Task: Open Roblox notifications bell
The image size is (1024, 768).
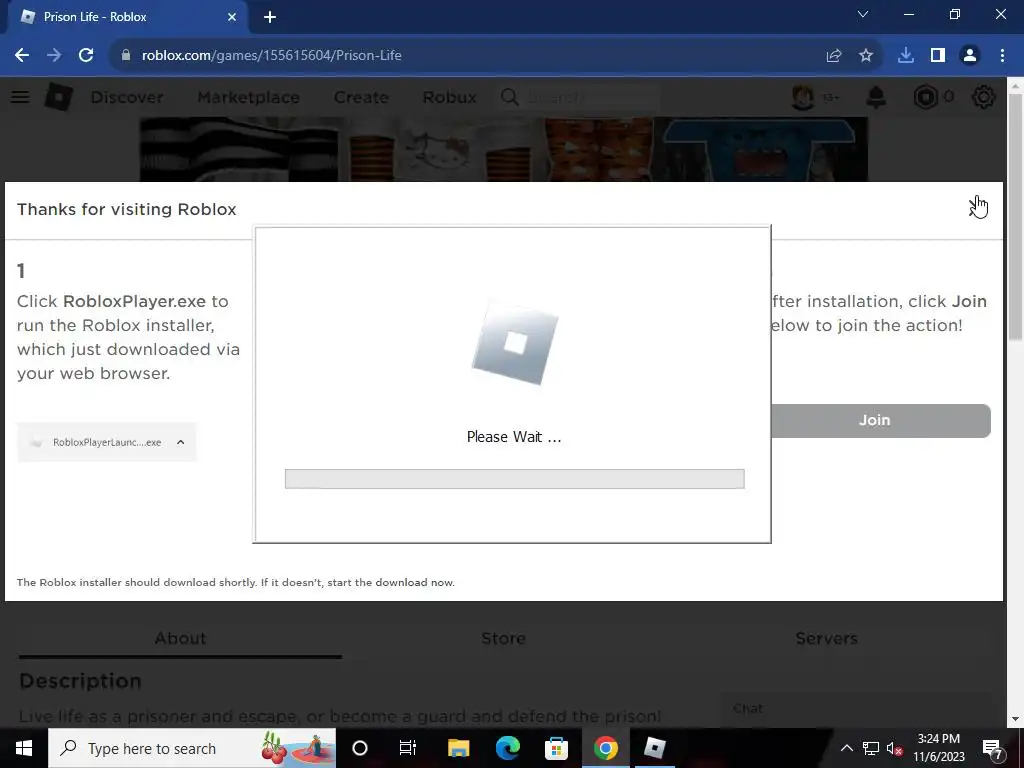Action: point(876,97)
